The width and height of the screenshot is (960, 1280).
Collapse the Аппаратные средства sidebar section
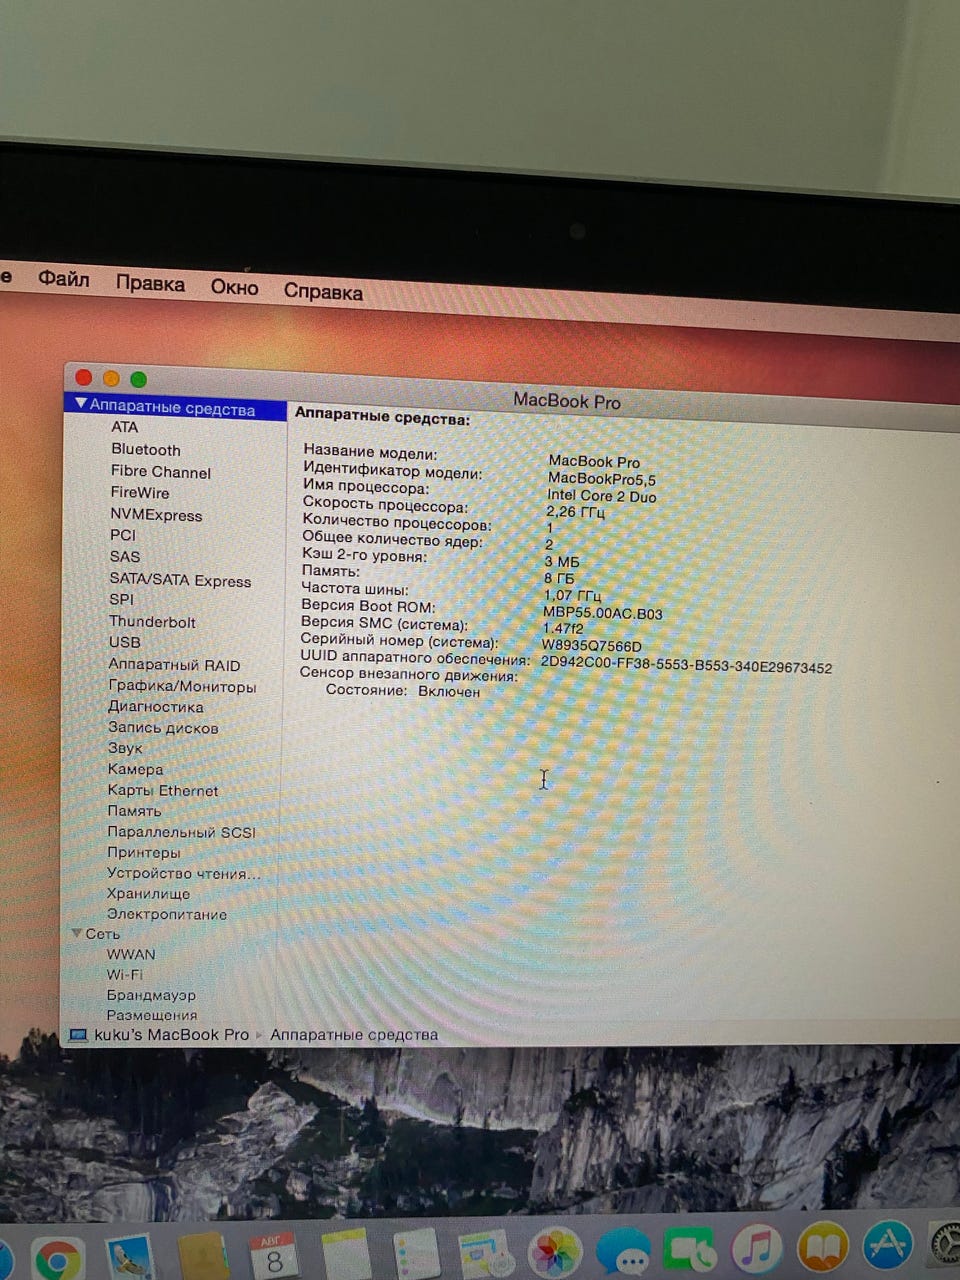[x=81, y=404]
